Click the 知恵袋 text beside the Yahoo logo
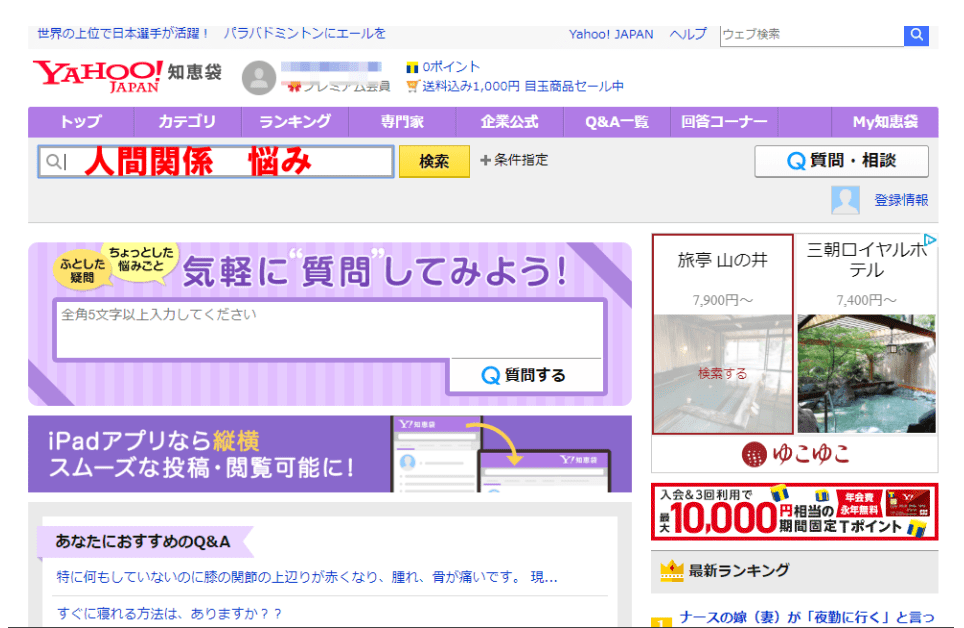This screenshot has width=964, height=628. (x=195, y=72)
